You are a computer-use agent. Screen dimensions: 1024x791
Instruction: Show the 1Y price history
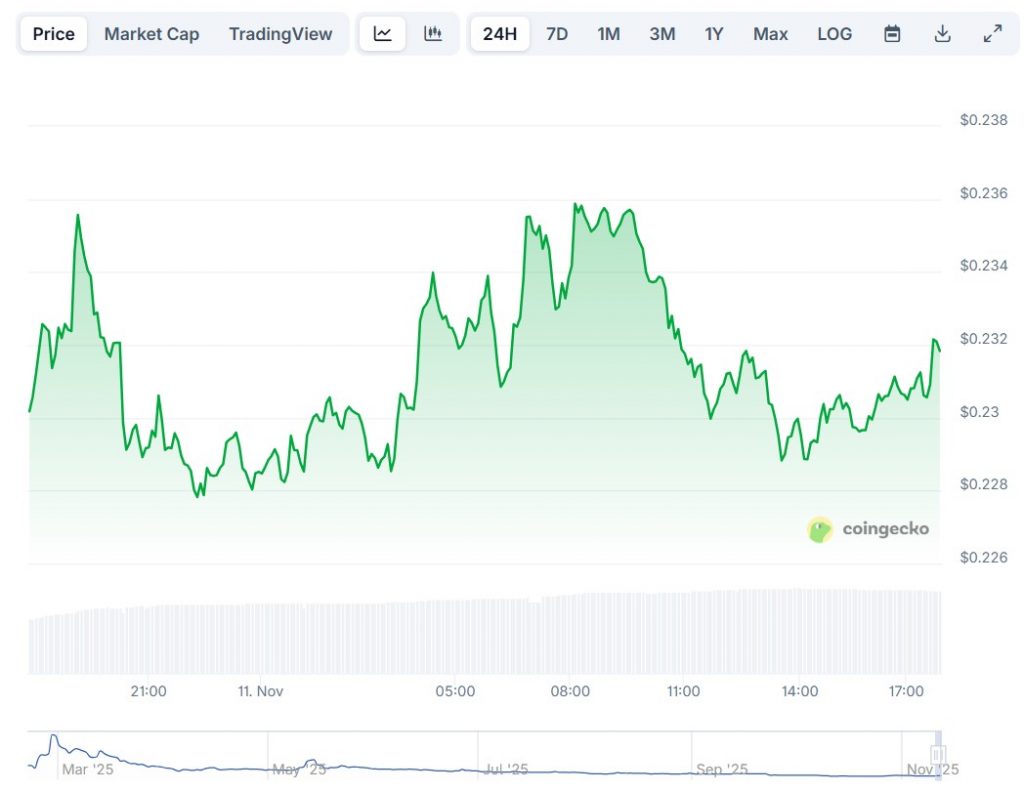pyautogui.click(x=713, y=34)
